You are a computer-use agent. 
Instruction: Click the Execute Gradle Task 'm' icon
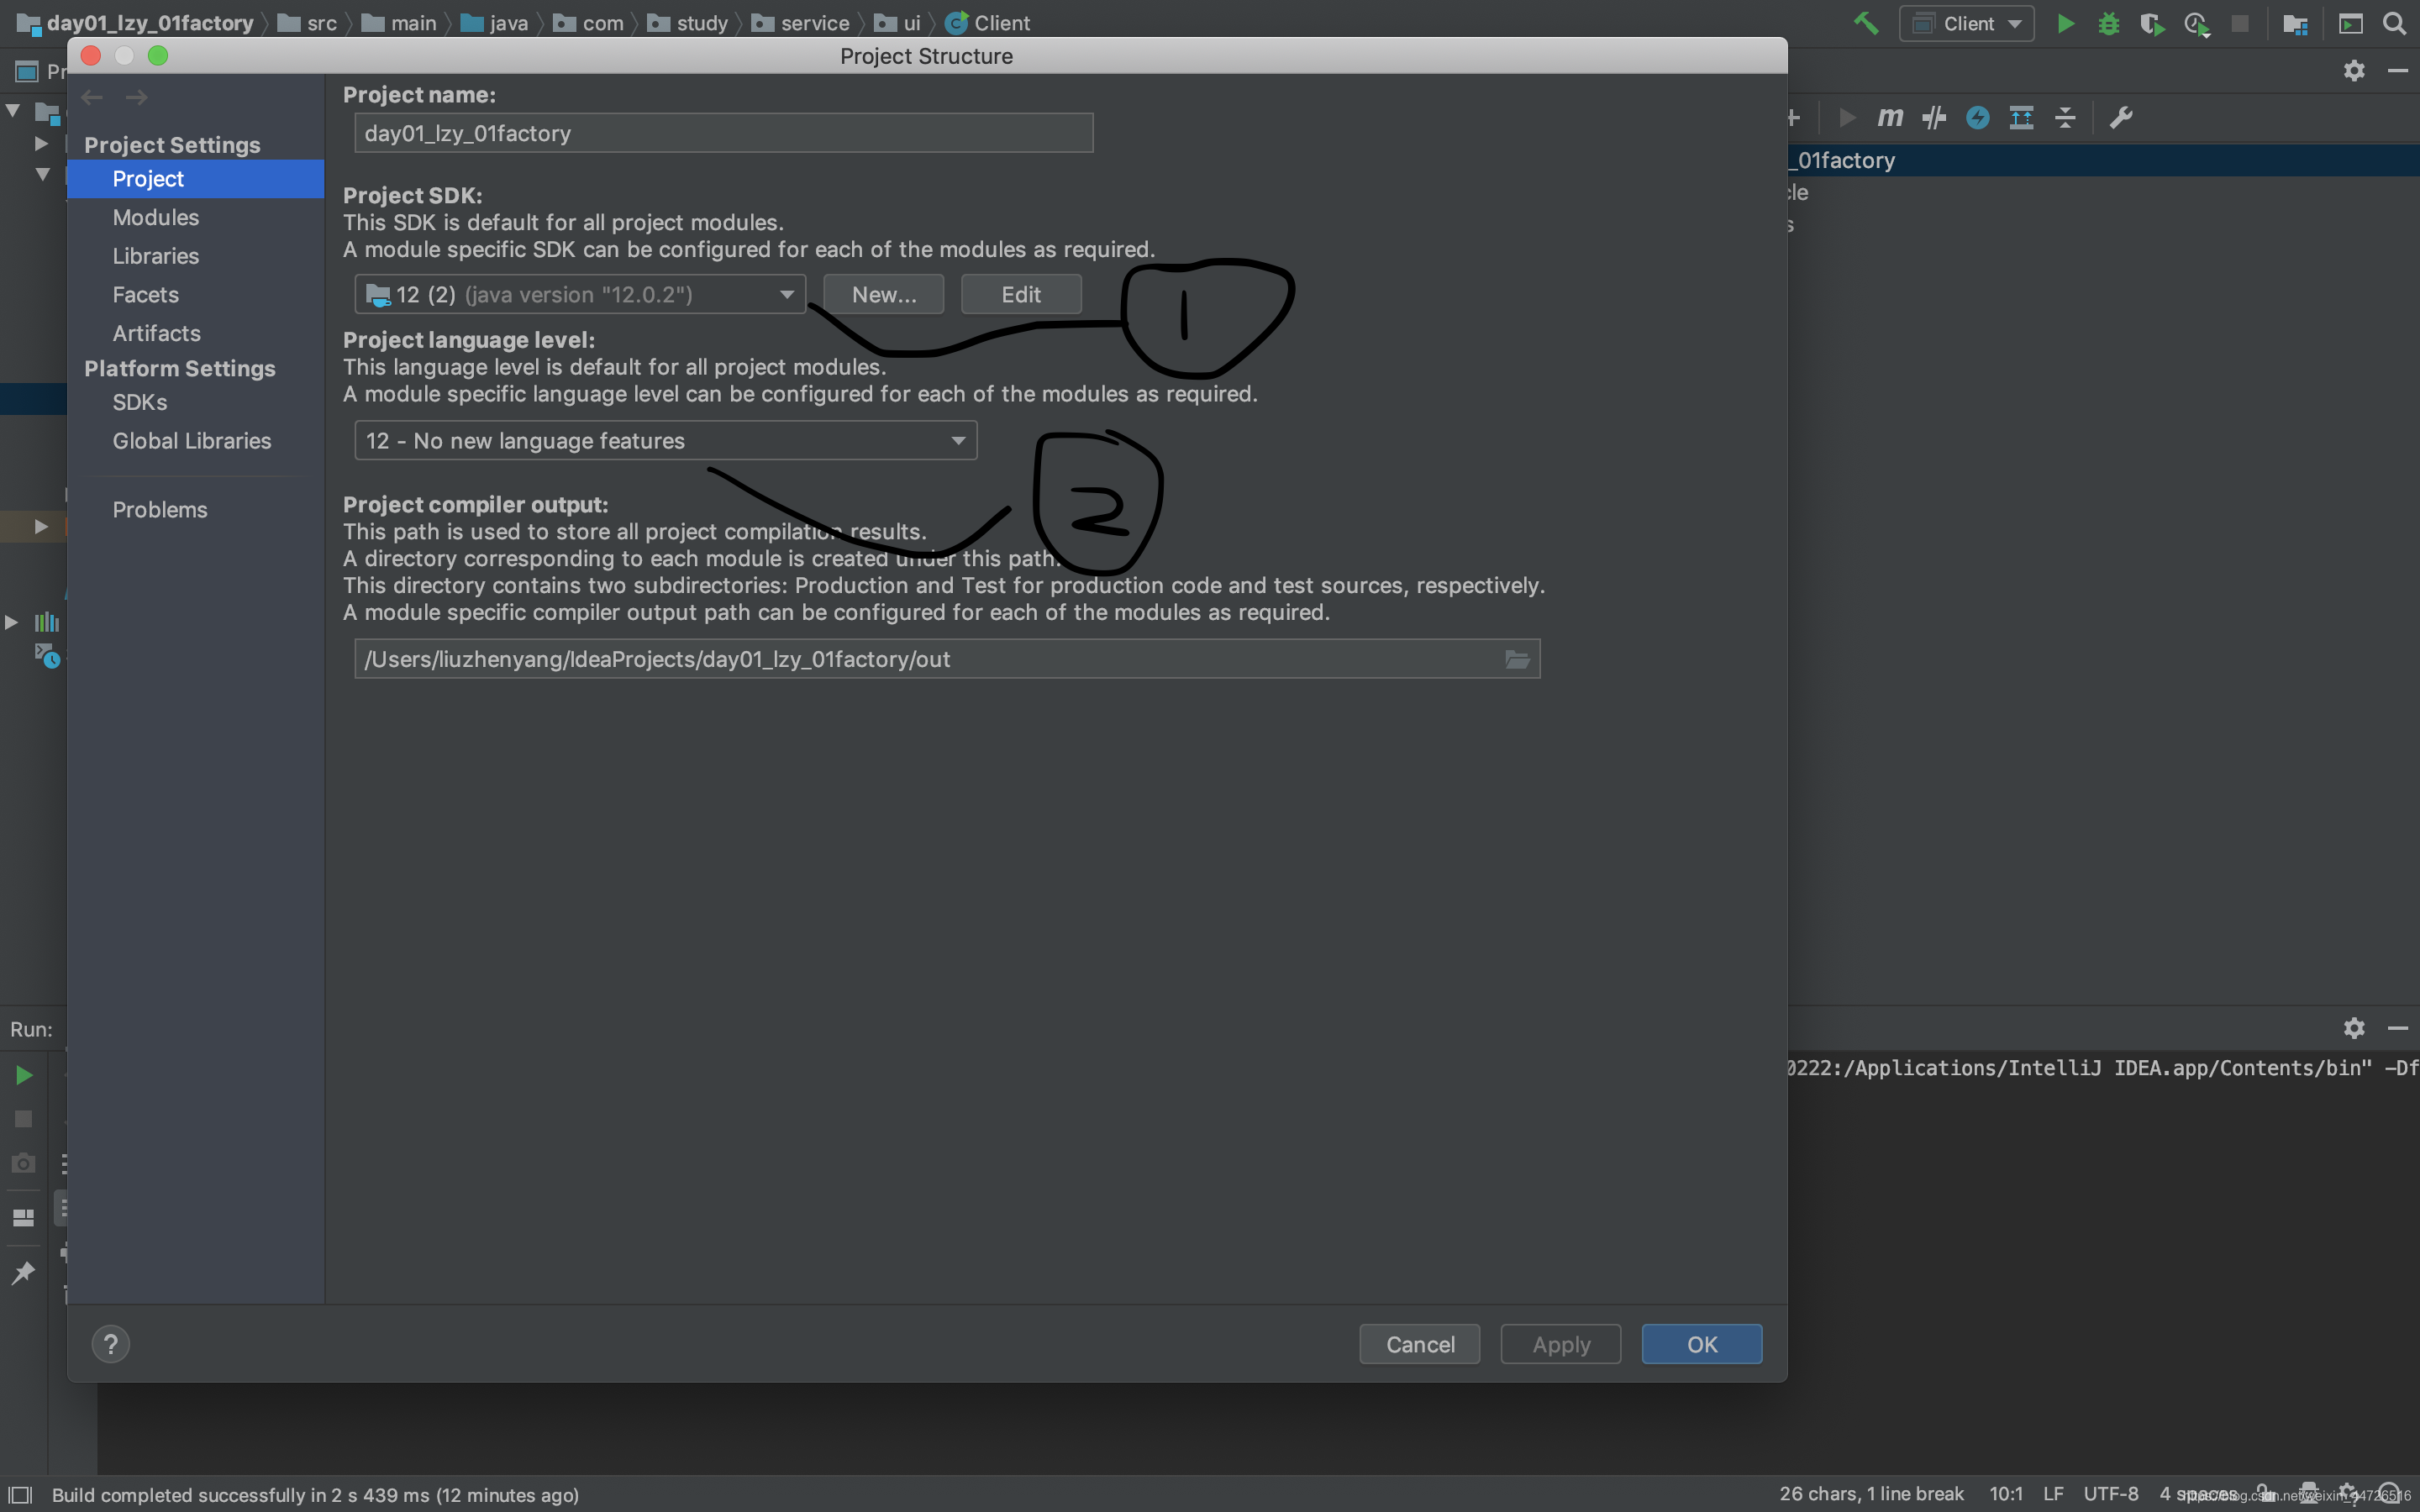(1890, 118)
